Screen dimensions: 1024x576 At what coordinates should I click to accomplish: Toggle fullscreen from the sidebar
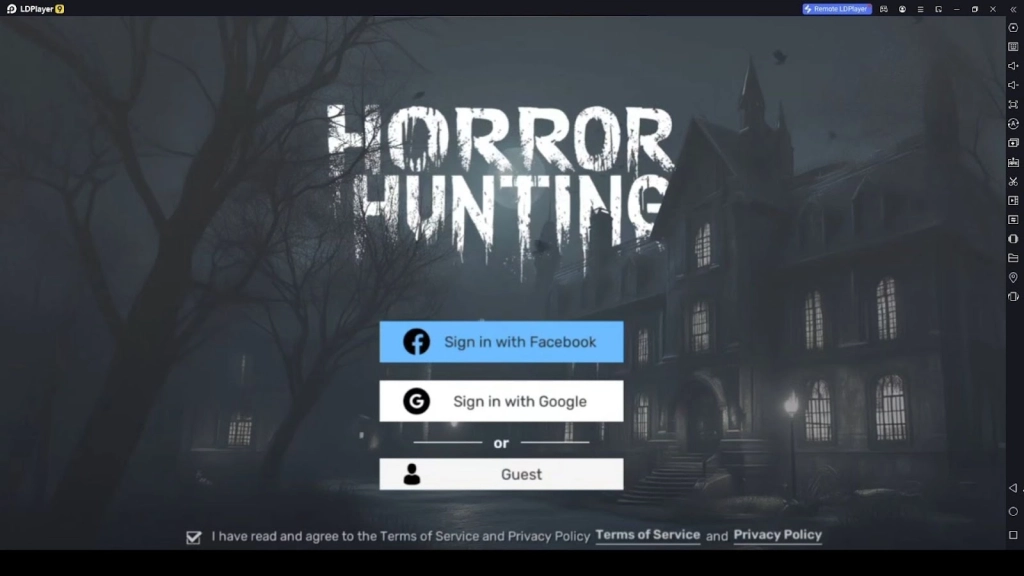point(1013,104)
